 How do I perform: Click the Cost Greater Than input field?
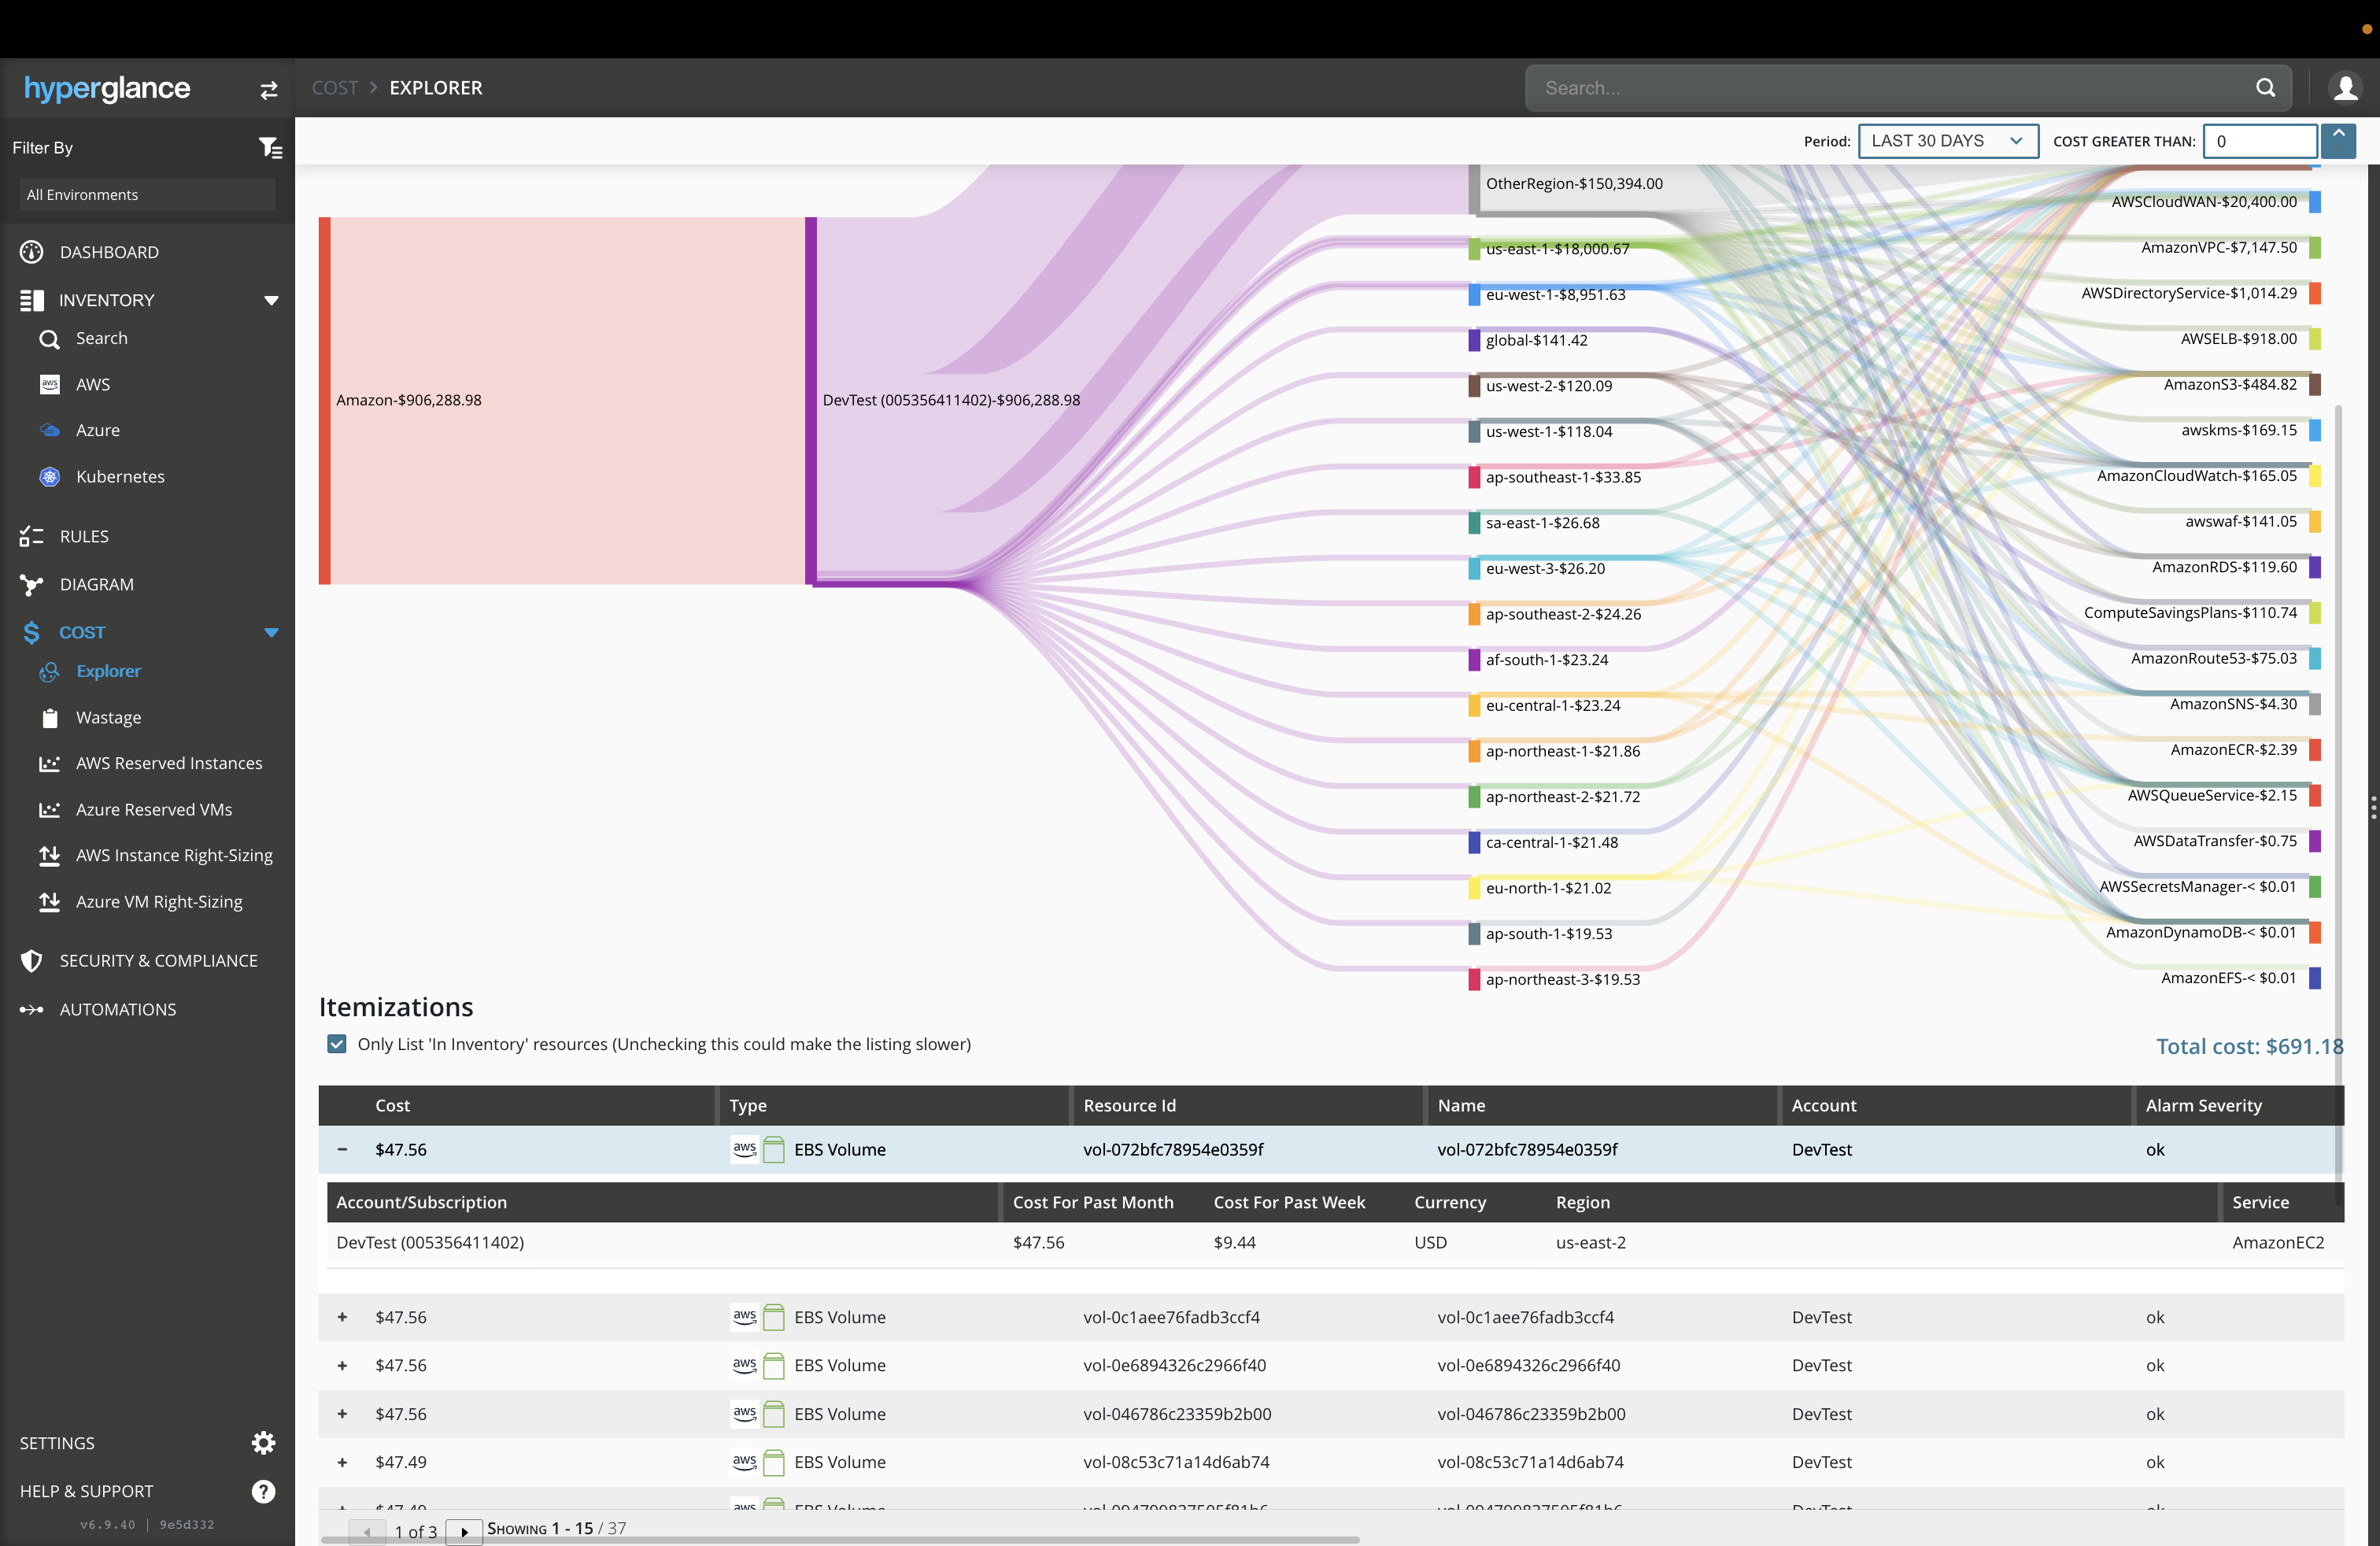point(2259,141)
